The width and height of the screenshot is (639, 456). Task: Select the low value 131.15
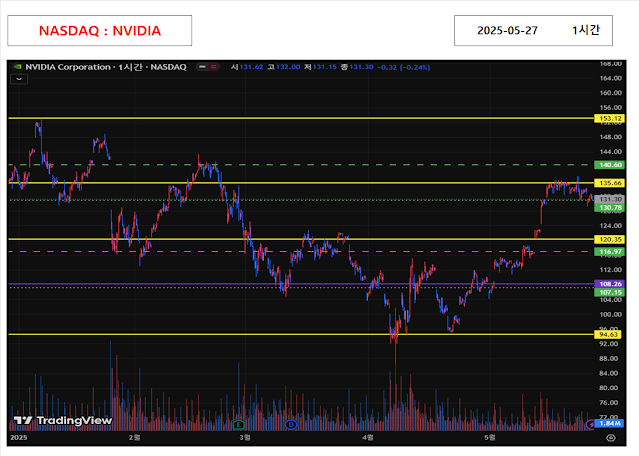(324, 67)
